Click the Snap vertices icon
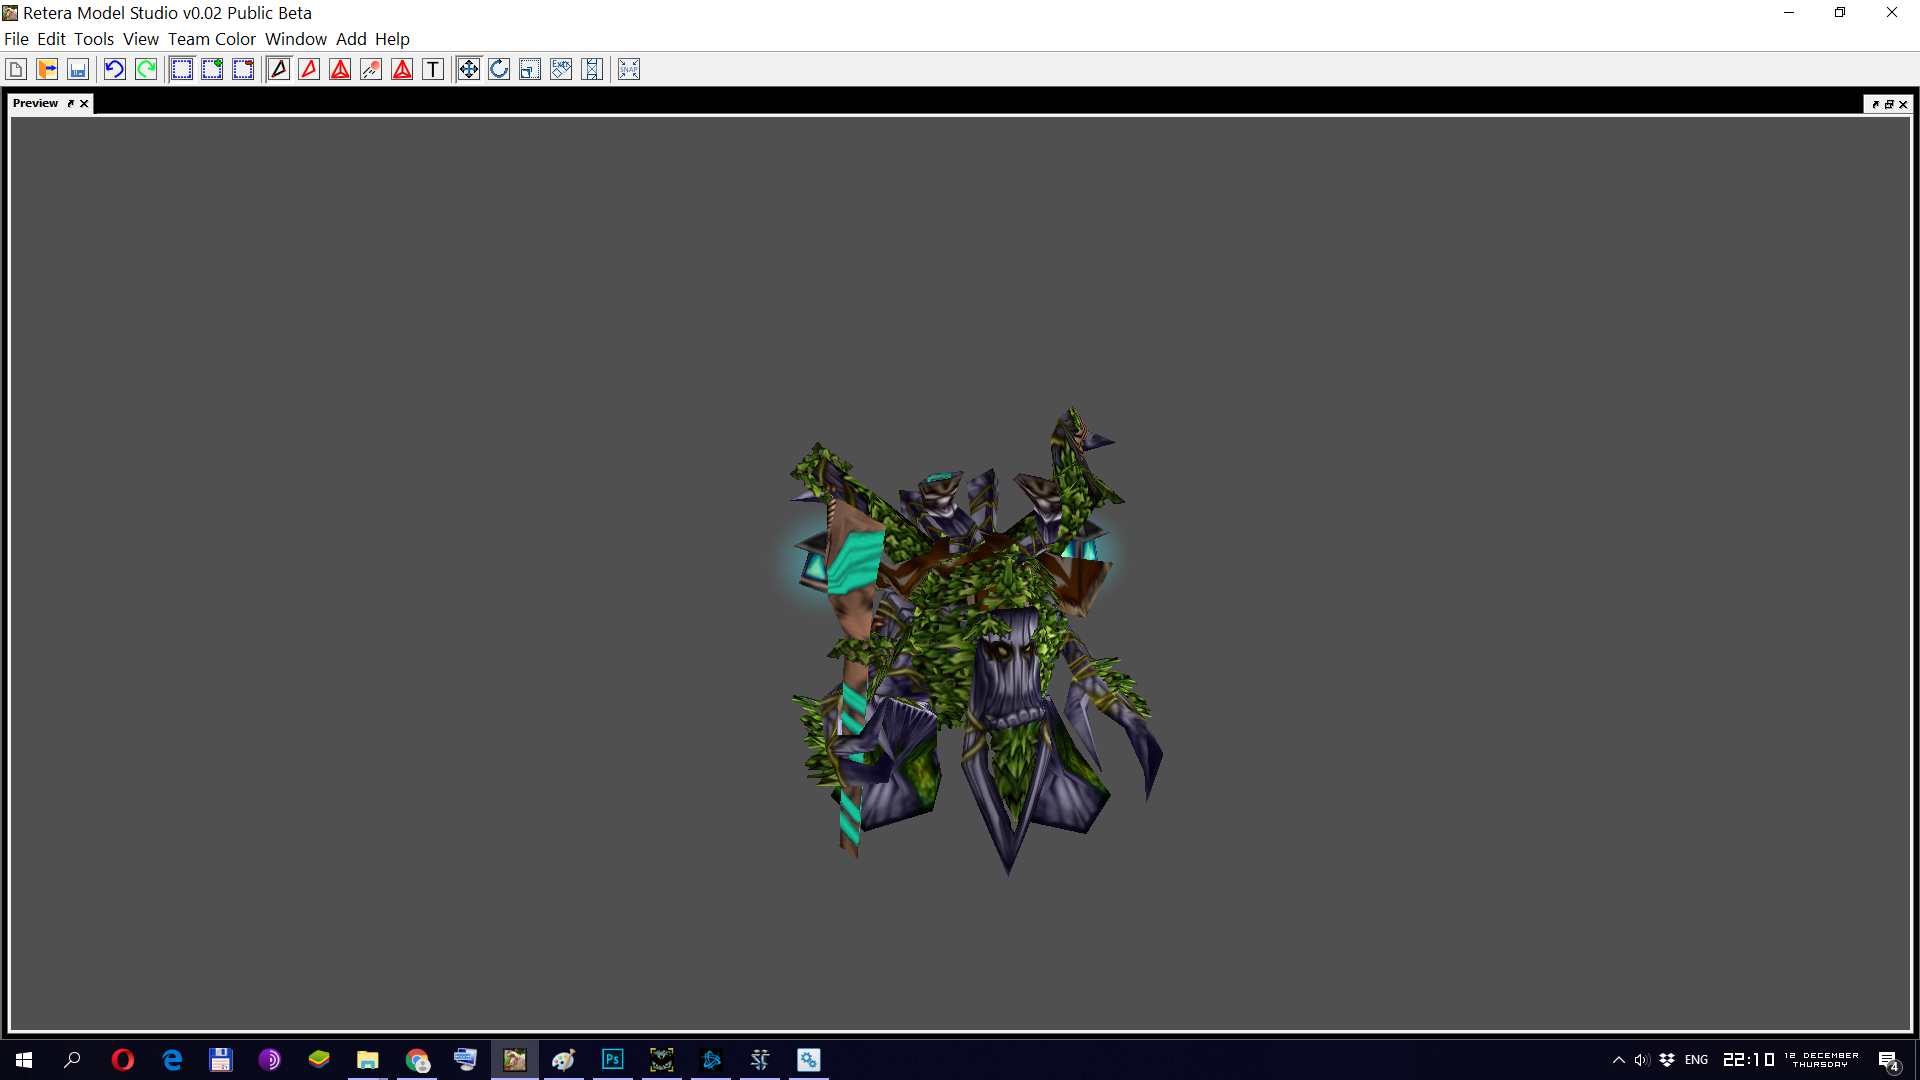Viewport: 1920px width, 1080px height. click(x=629, y=69)
